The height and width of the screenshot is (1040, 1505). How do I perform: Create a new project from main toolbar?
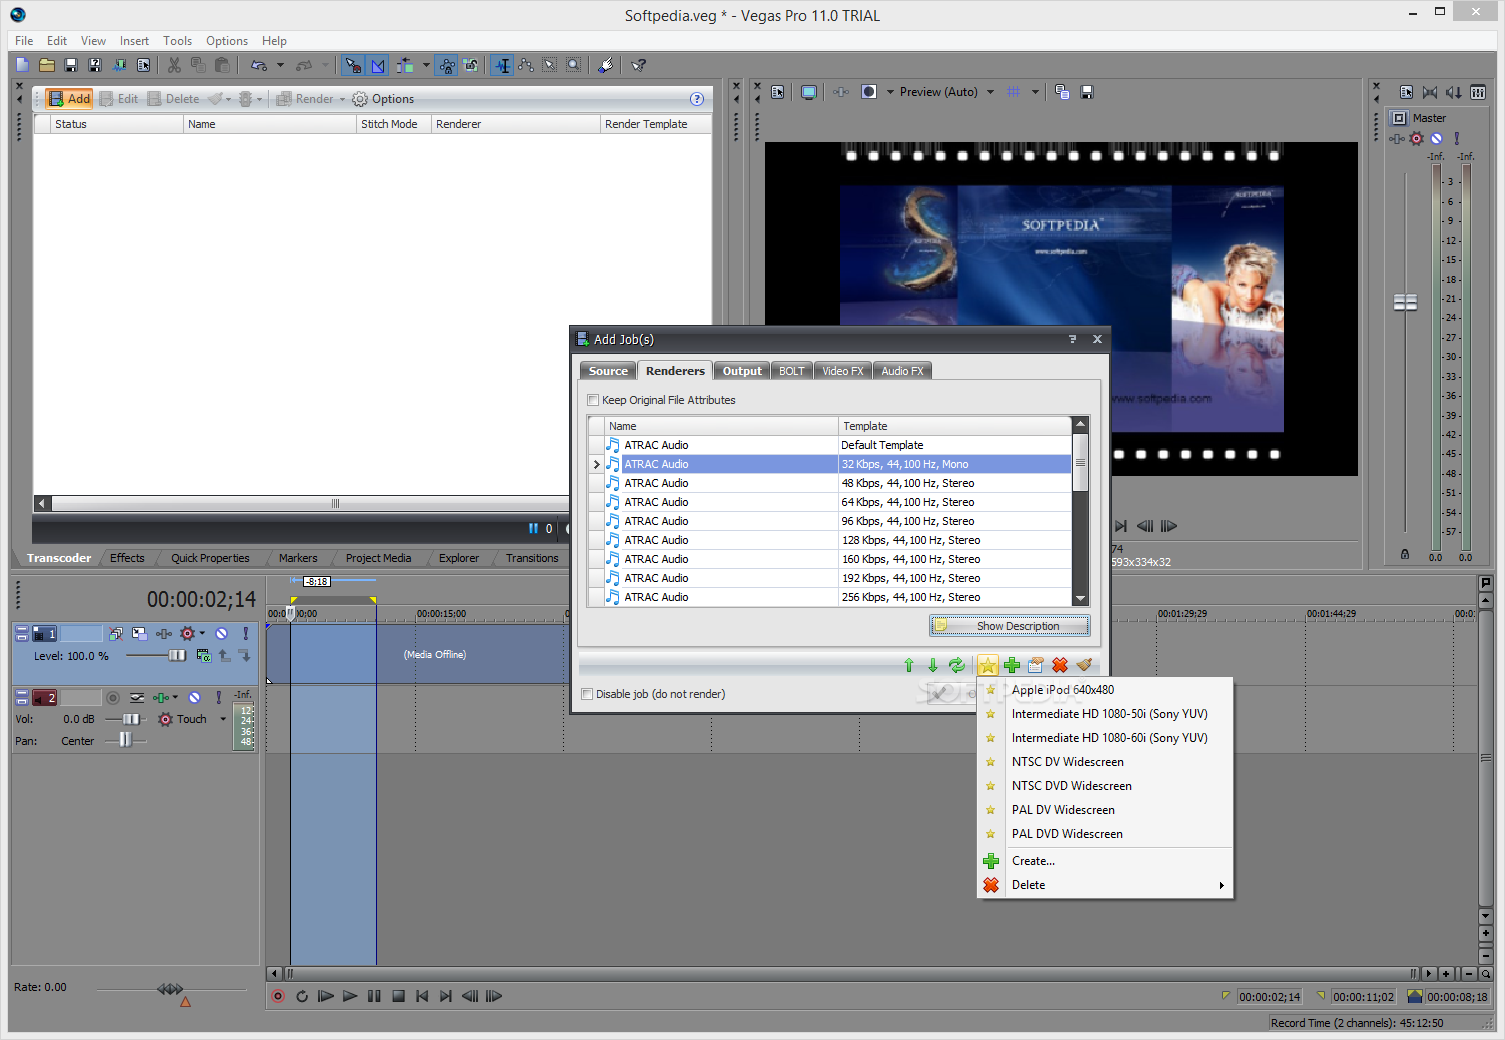(x=23, y=65)
